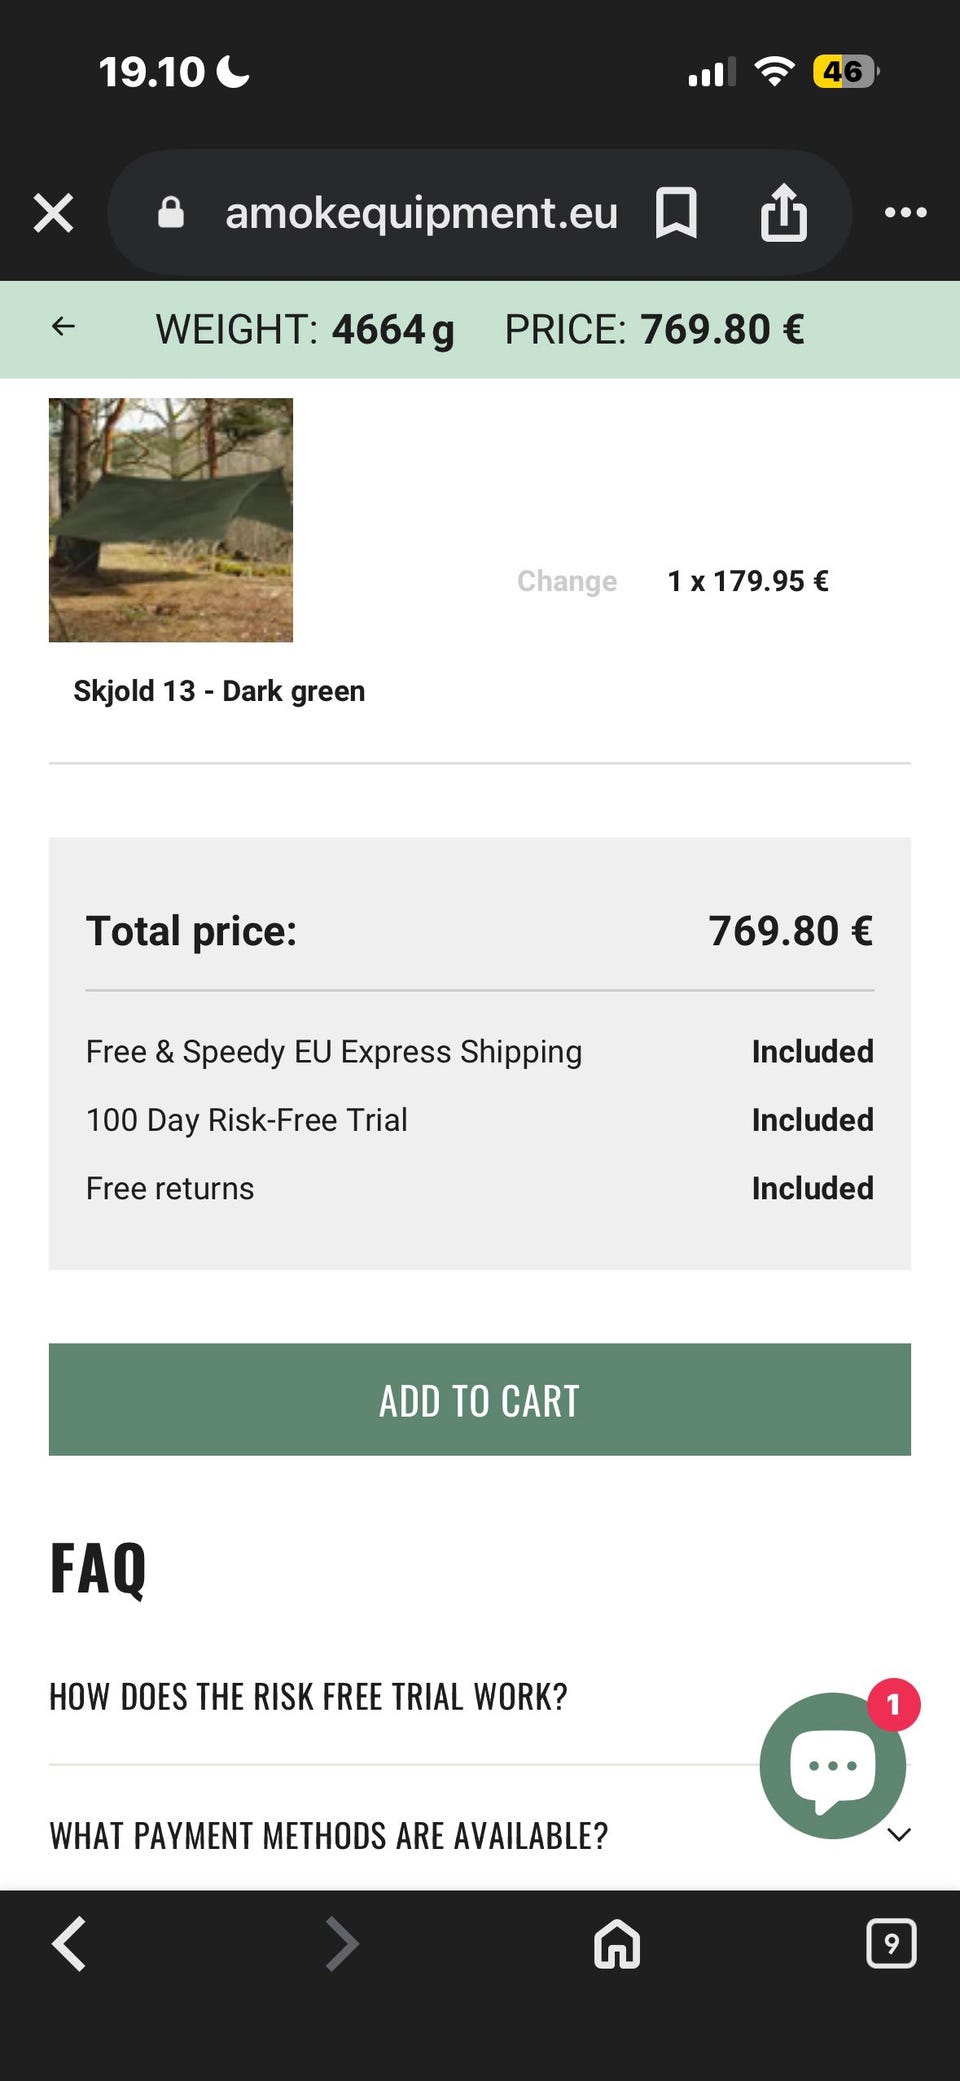Open the three-dot more options menu
960x2081 pixels.
pyautogui.click(x=905, y=213)
